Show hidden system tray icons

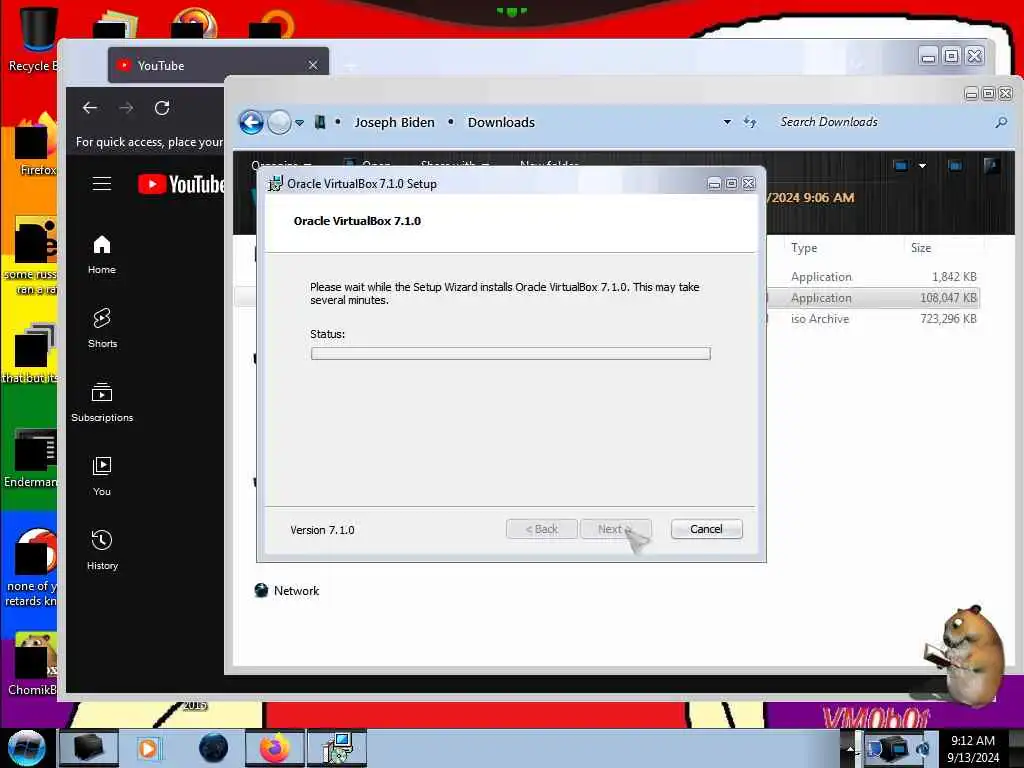click(850, 748)
